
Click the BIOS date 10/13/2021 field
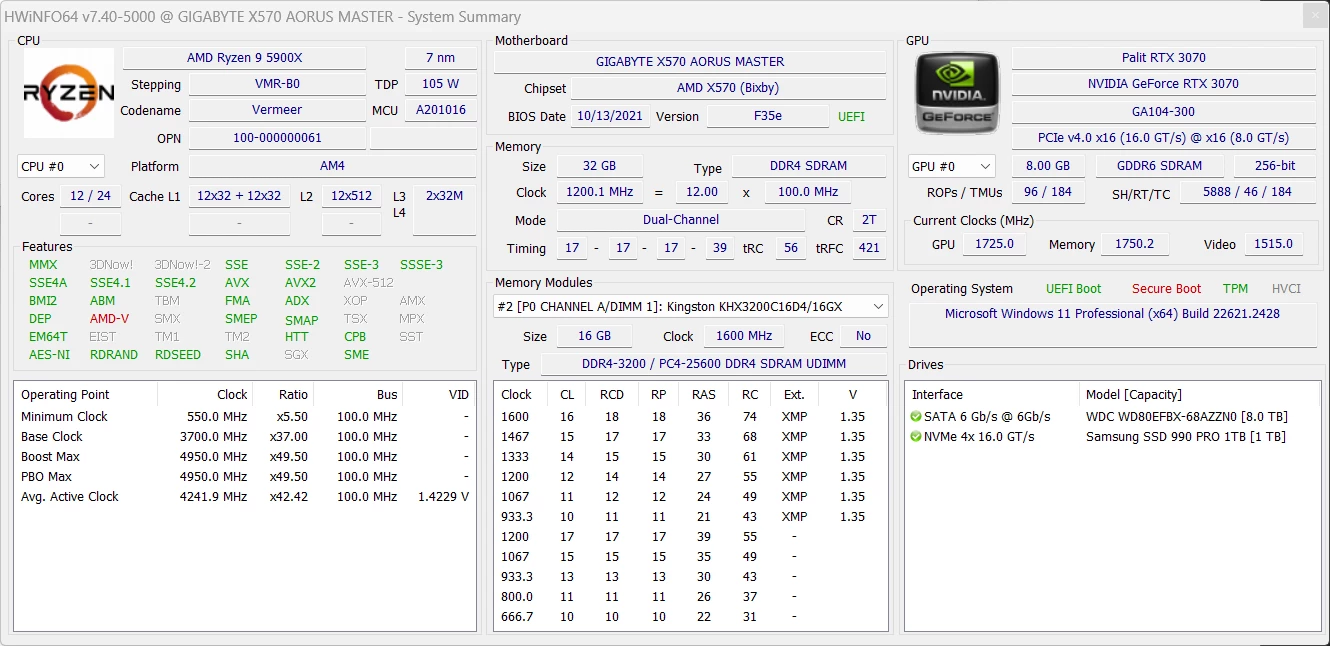tap(611, 116)
